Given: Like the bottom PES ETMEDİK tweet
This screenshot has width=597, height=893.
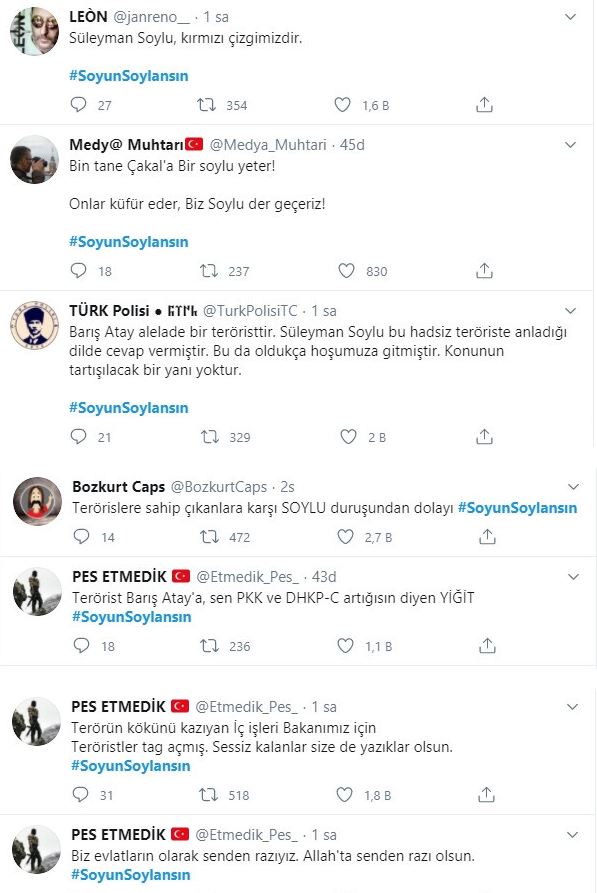Looking at the screenshot, I should coord(348,796).
